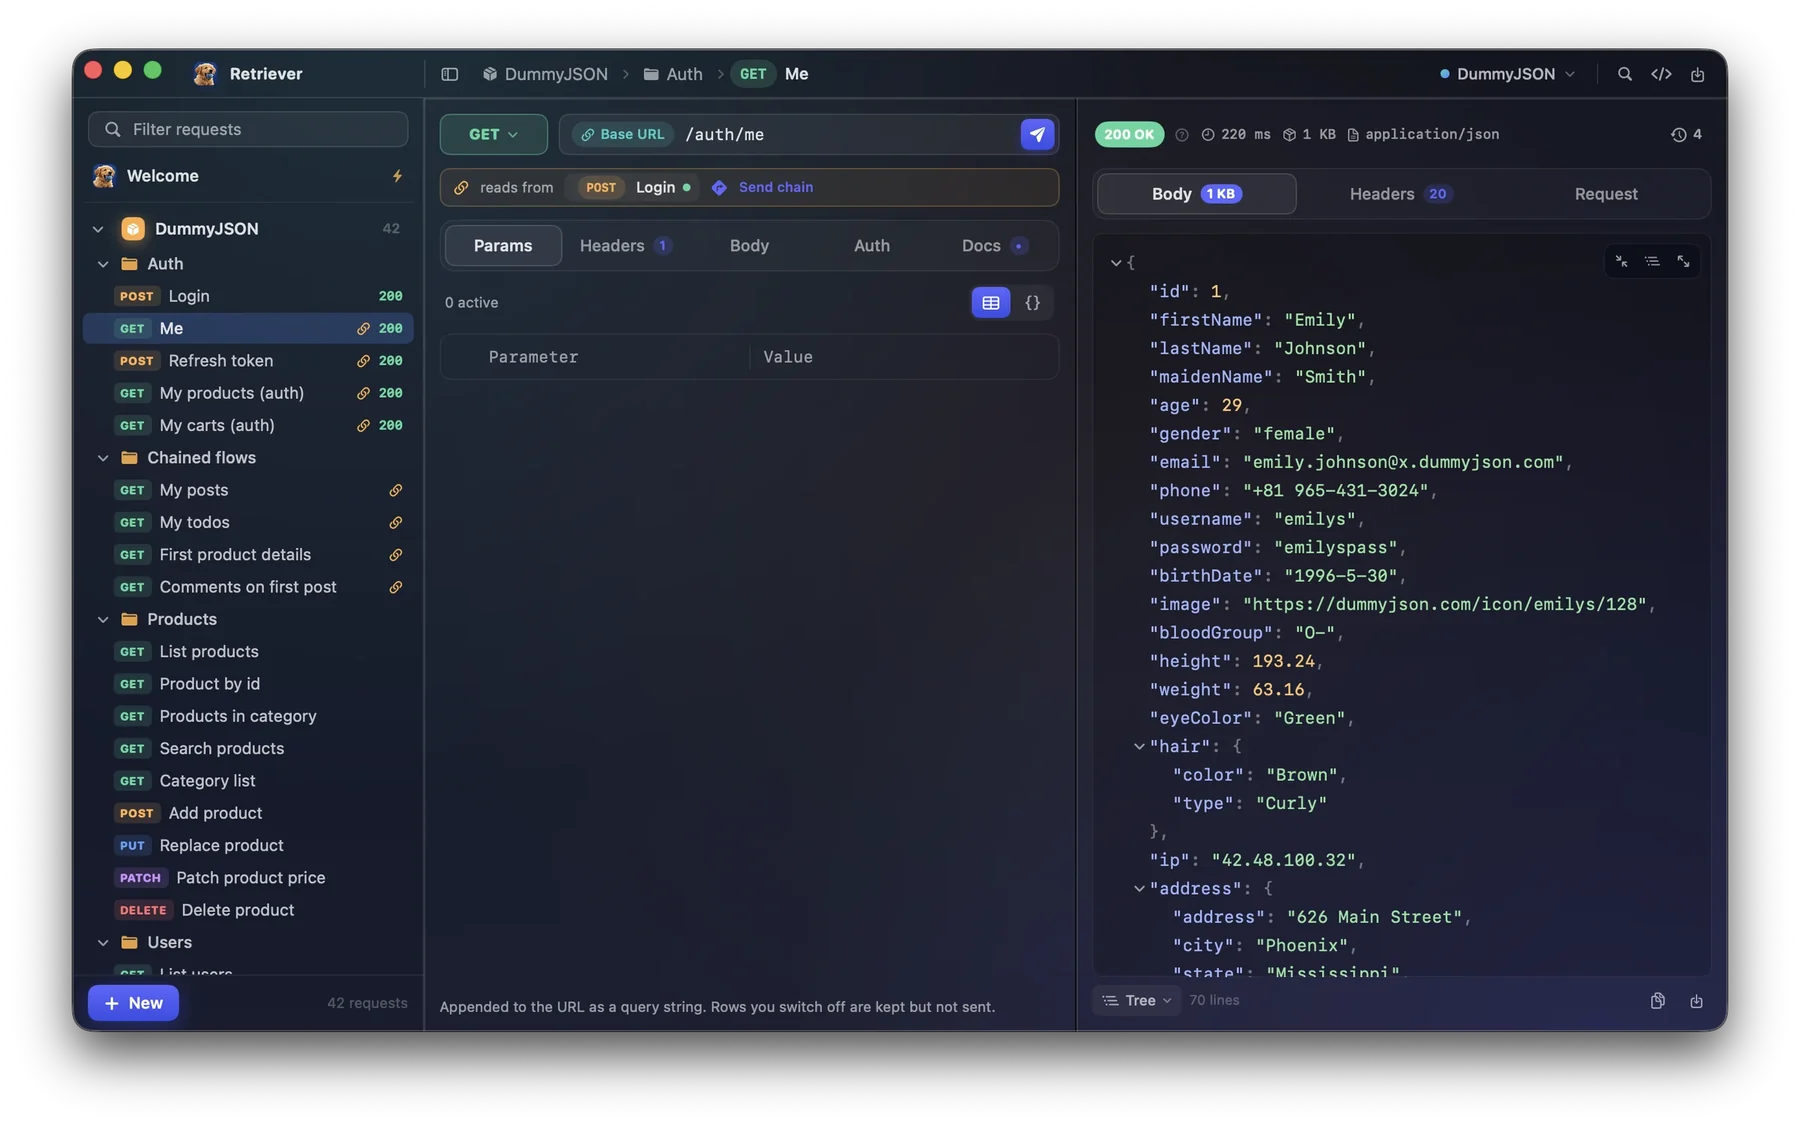
Task: Open the request Body tab
Action: pos(749,245)
